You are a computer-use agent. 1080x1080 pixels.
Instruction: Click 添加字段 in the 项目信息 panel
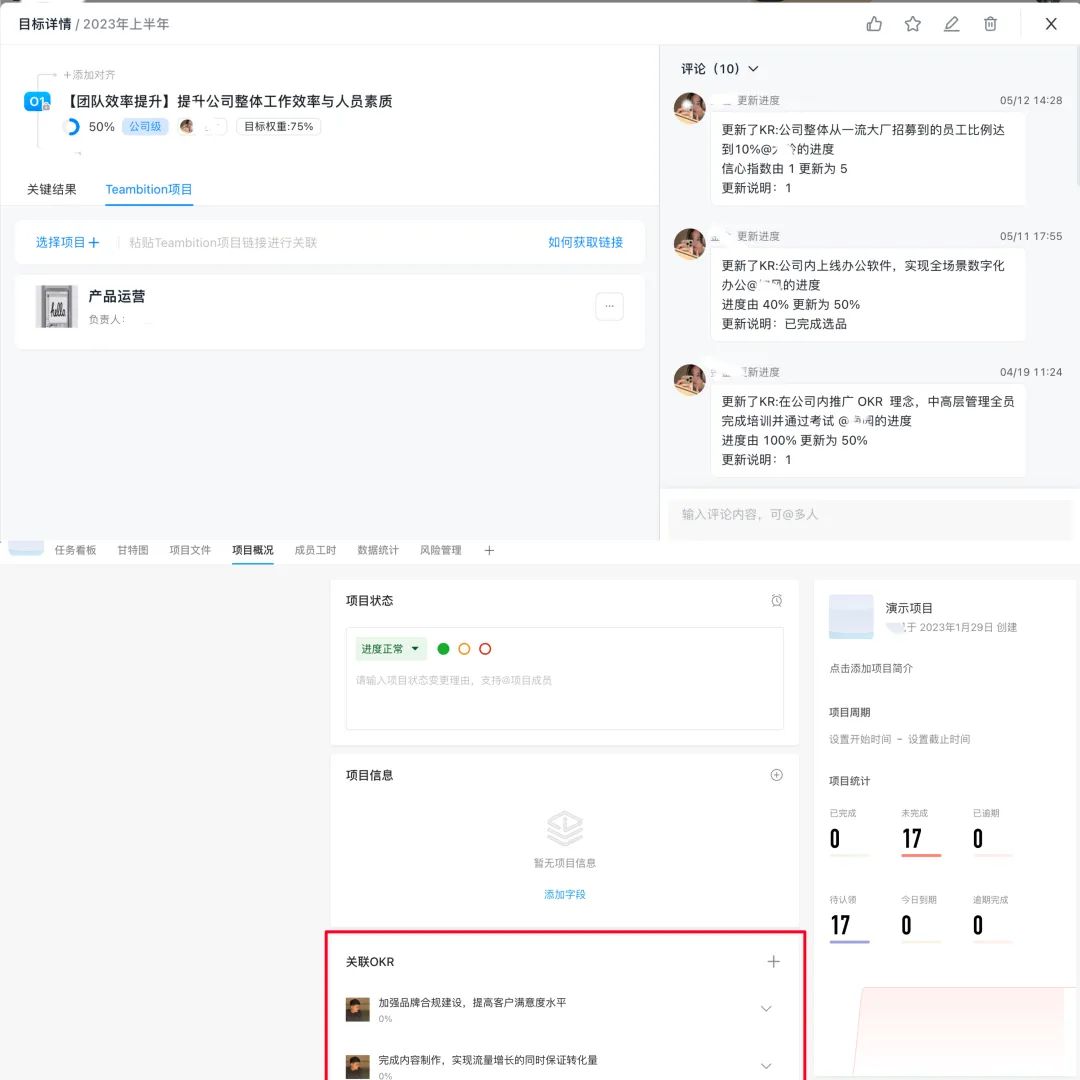click(565, 895)
